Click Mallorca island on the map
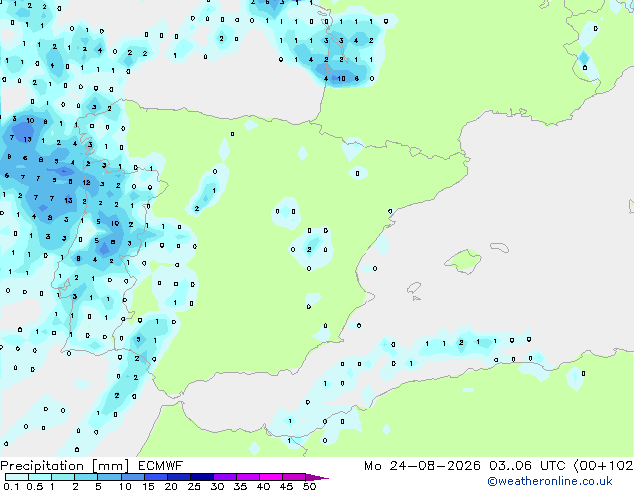This screenshot has width=634, height=490. point(463,261)
